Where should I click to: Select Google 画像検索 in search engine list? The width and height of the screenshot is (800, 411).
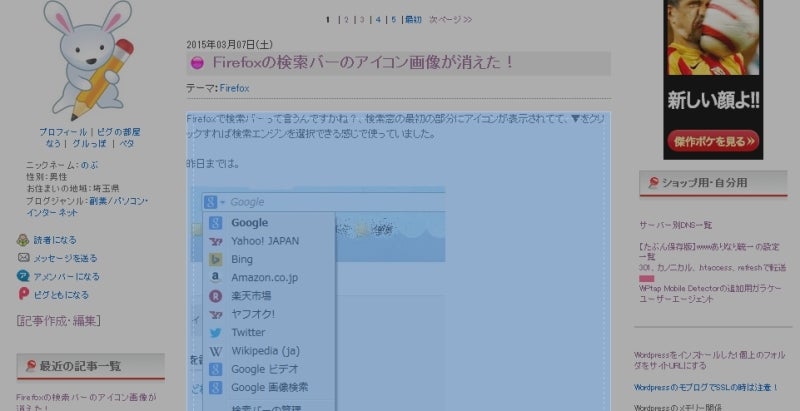click(269, 388)
